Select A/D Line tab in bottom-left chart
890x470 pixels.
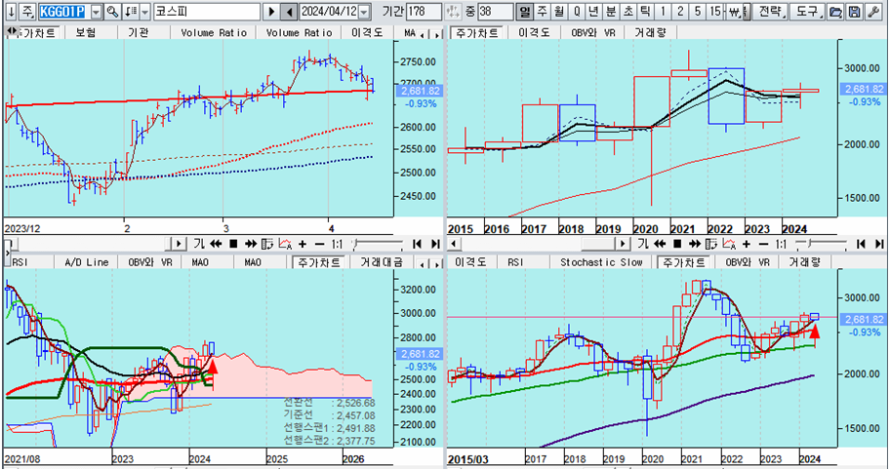click(86, 262)
